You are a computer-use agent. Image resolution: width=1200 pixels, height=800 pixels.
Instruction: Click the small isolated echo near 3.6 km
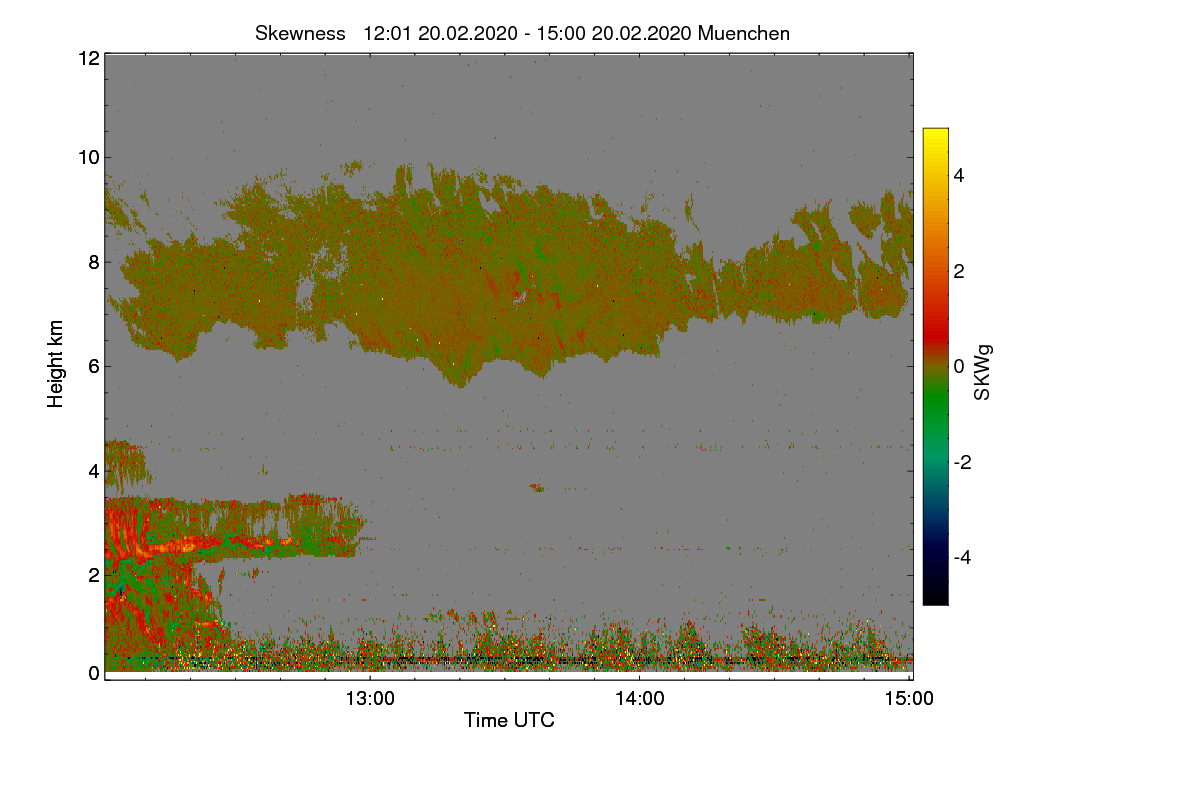tap(537, 488)
